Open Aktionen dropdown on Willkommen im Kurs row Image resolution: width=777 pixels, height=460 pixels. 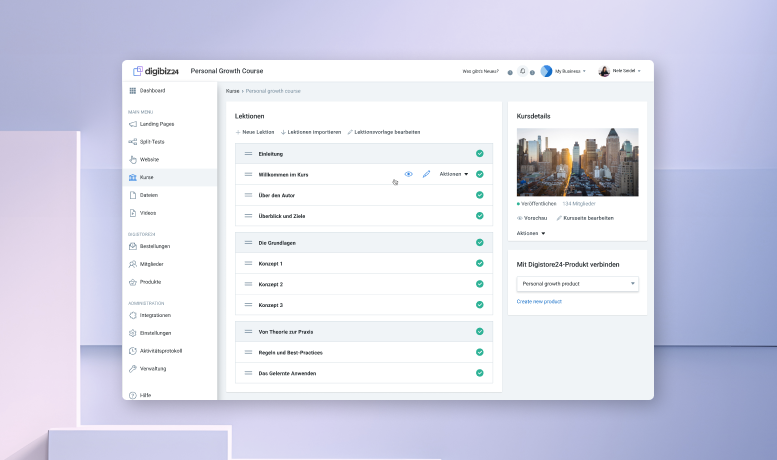(454, 174)
